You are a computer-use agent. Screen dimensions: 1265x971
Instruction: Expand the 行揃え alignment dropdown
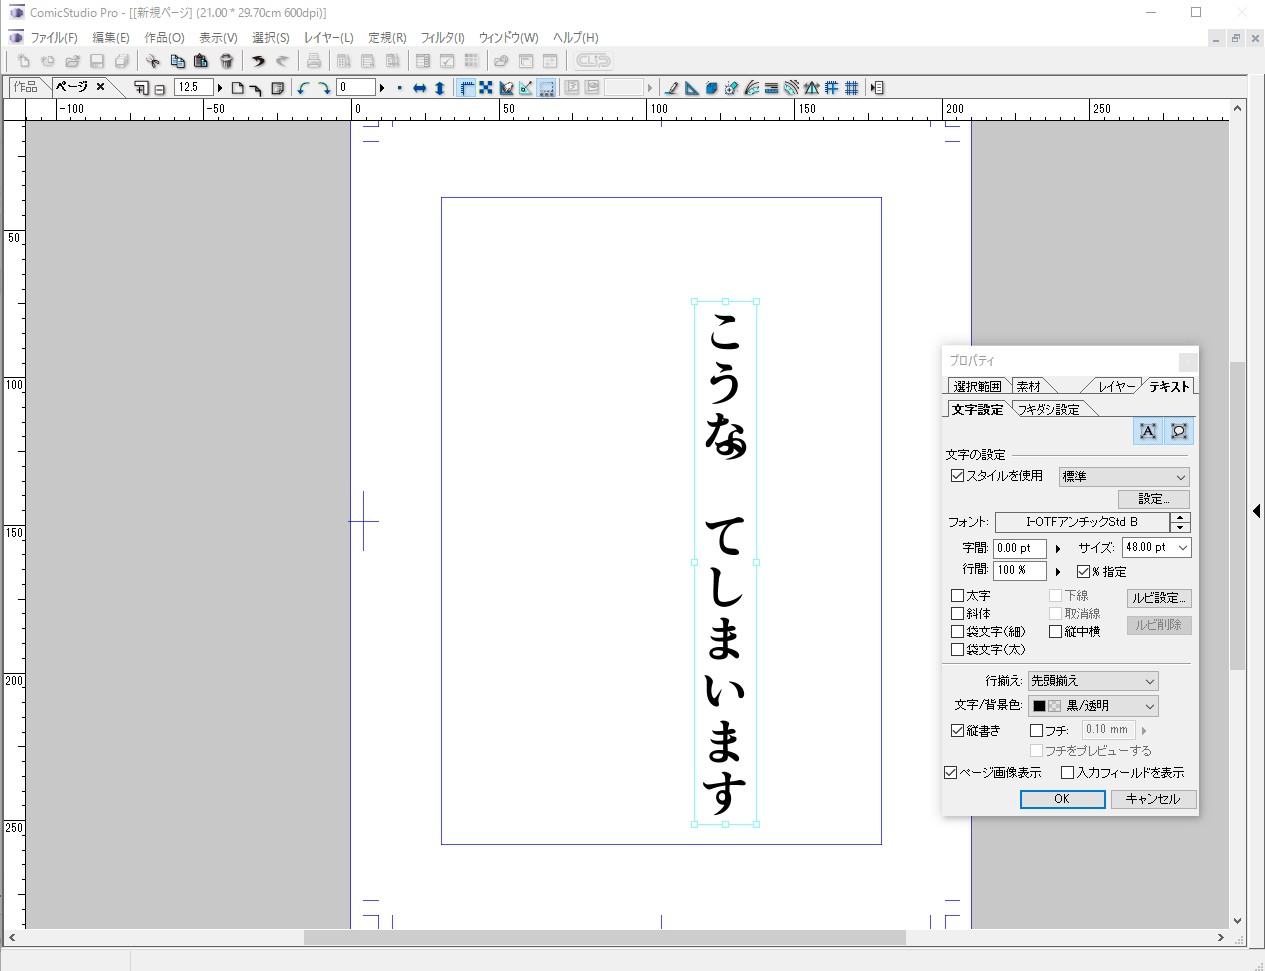tap(1093, 681)
